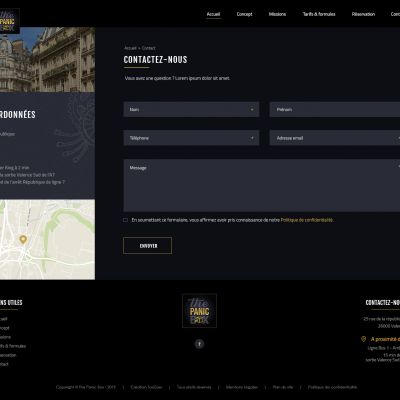Focus the Adresse email input field
400x400 pixels.
pyautogui.click(x=335, y=138)
